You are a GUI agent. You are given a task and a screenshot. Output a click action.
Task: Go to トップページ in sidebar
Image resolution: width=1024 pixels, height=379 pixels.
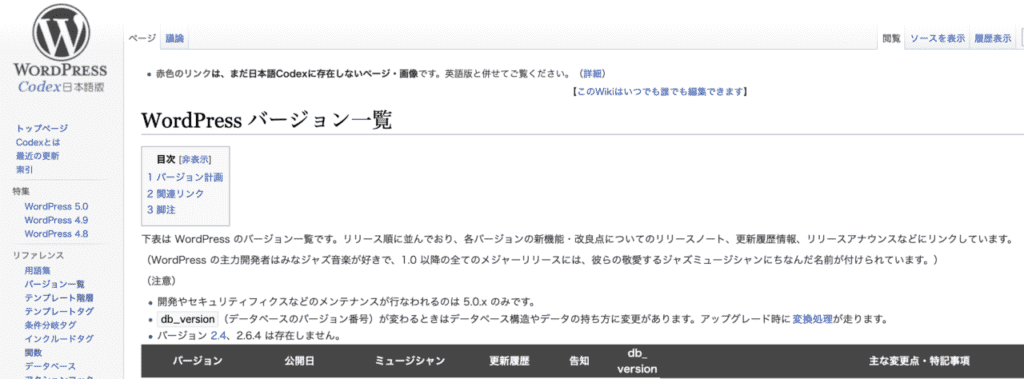click(42, 128)
